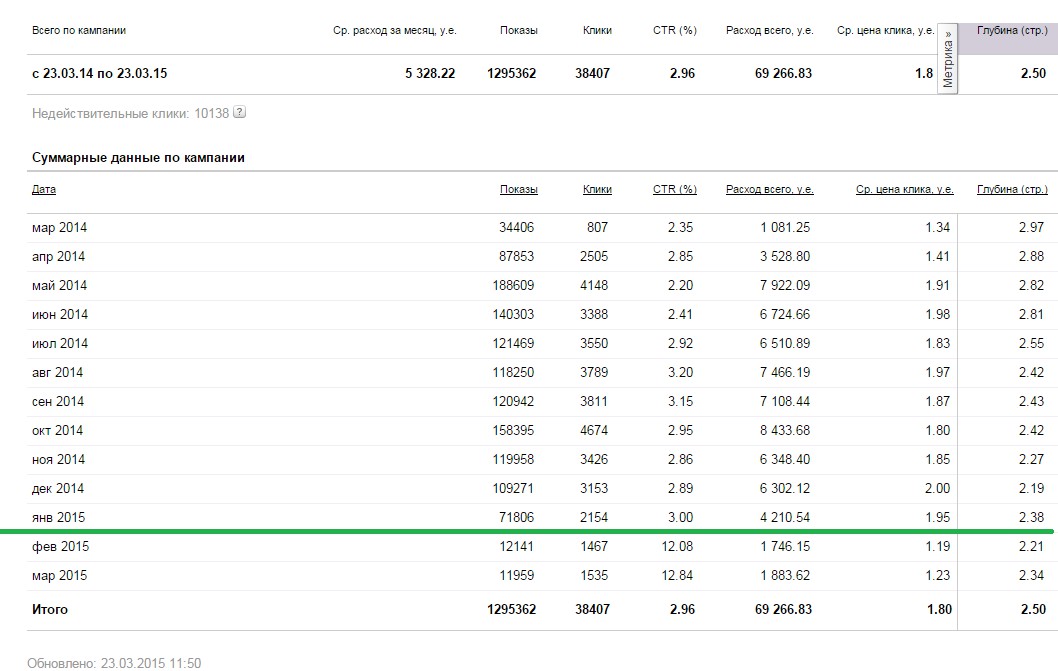
Task: Select the фев 2015 row
Action: click(x=539, y=547)
